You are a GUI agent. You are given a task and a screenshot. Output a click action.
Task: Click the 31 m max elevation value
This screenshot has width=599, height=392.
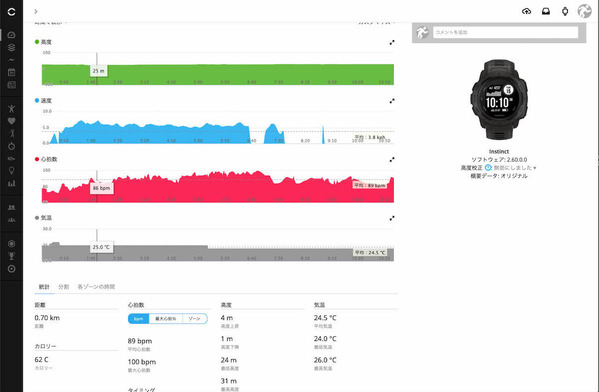[x=228, y=381]
